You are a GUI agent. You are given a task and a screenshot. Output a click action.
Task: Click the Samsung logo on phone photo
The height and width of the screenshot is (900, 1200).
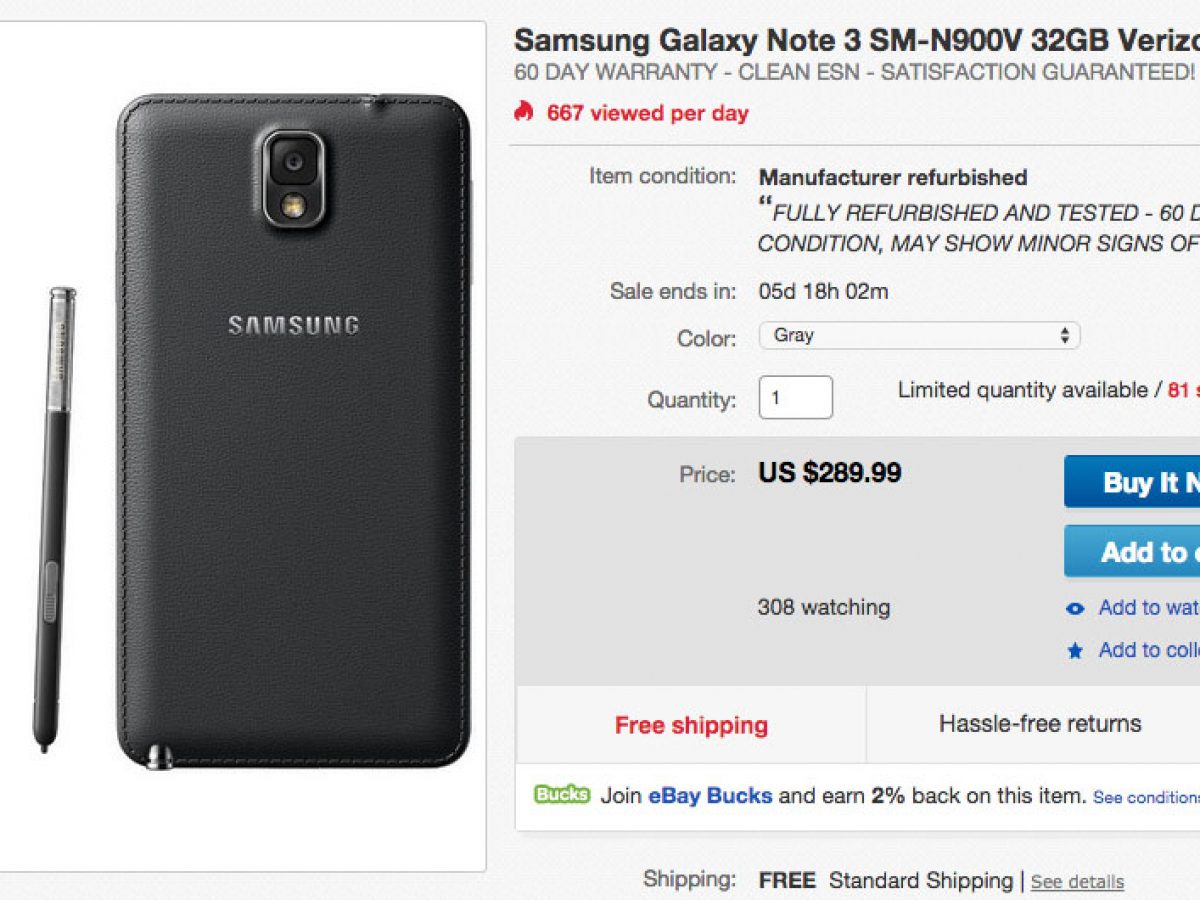[x=293, y=325]
